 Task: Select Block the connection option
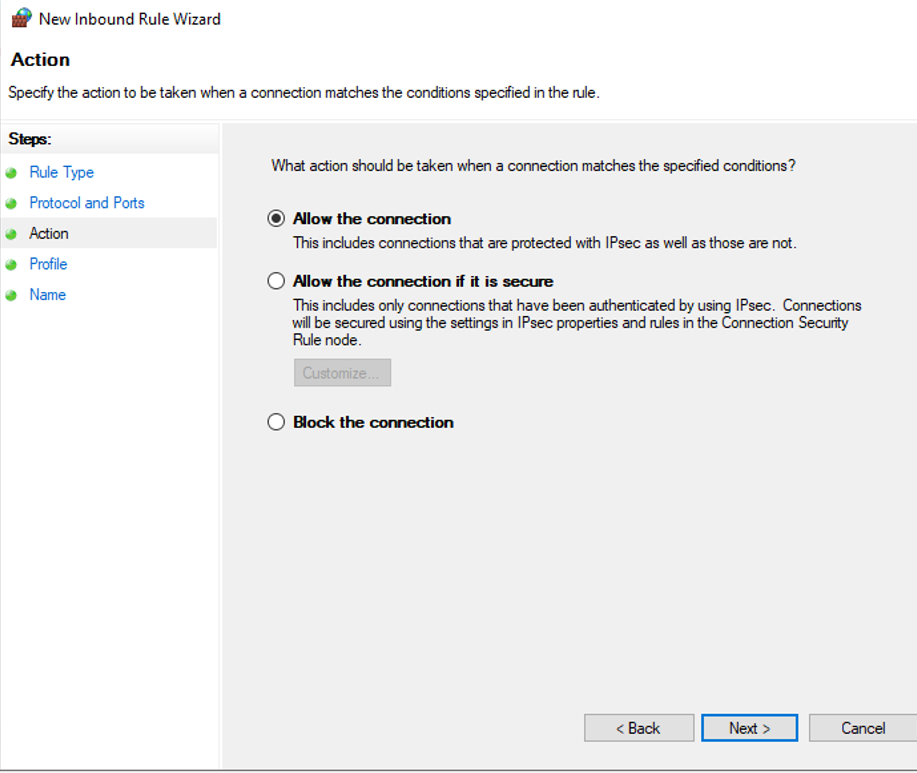click(x=276, y=422)
